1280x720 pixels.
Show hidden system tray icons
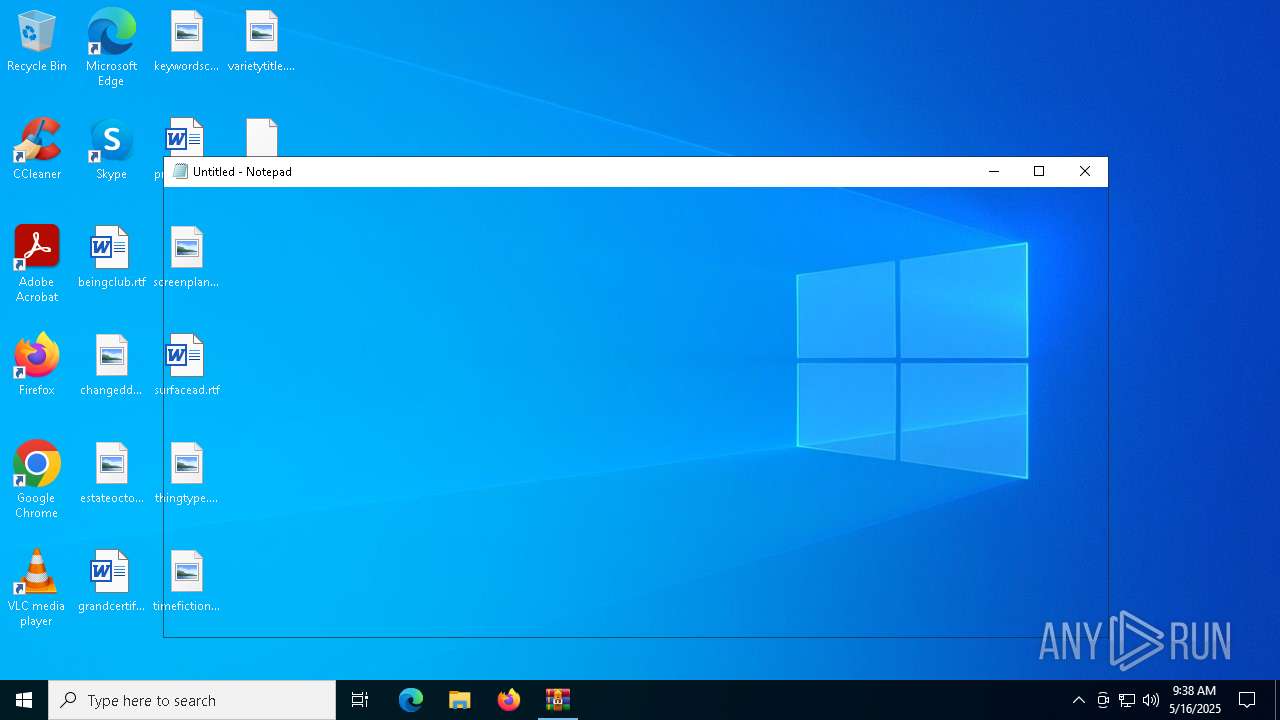coord(1079,700)
